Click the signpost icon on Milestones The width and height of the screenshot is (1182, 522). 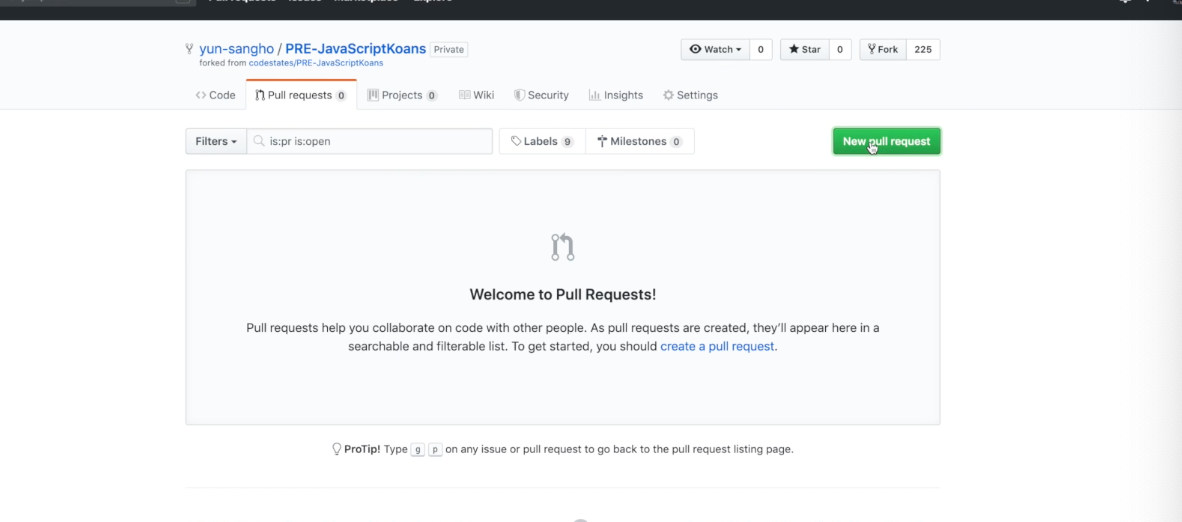coord(602,141)
